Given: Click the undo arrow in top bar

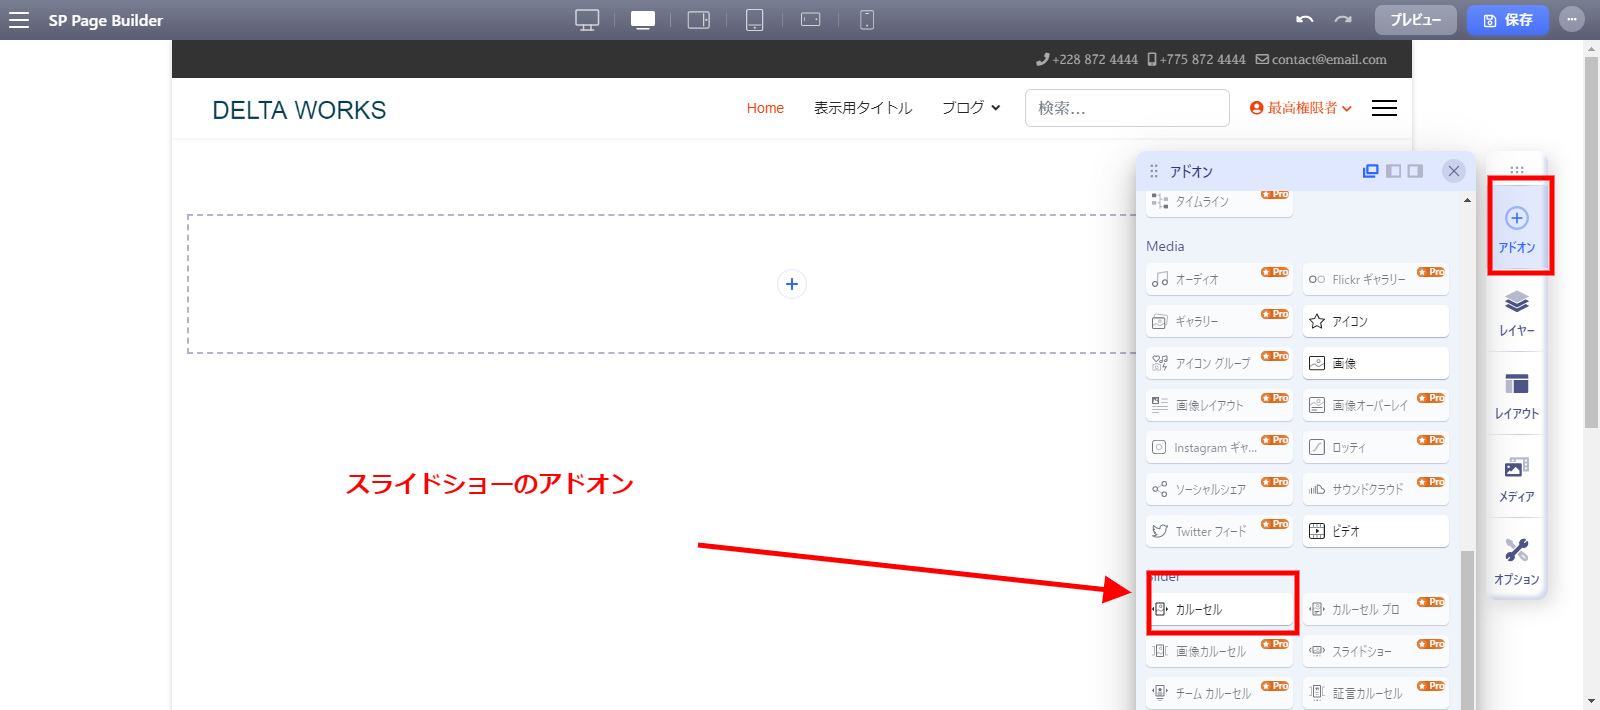Looking at the screenshot, I should tap(1304, 20).
